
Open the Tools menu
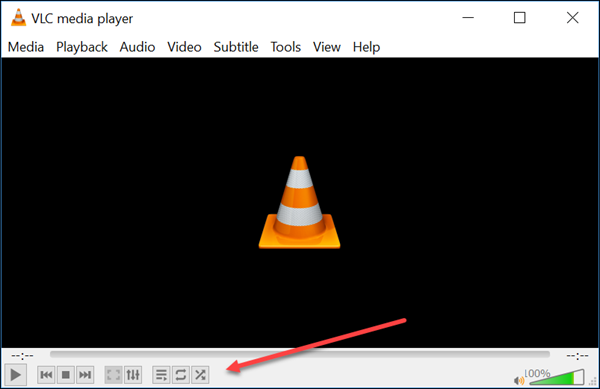[x=286, y=47]
